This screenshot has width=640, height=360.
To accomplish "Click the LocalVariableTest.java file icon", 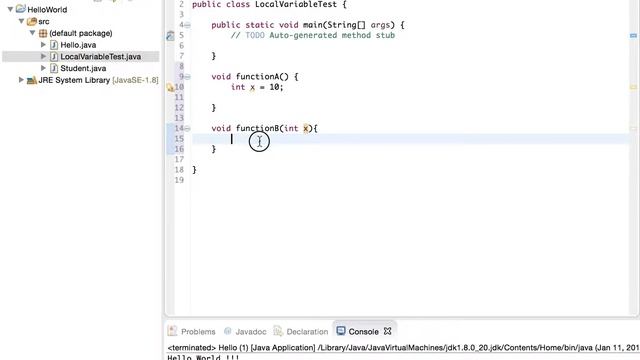I will (54, 56).
